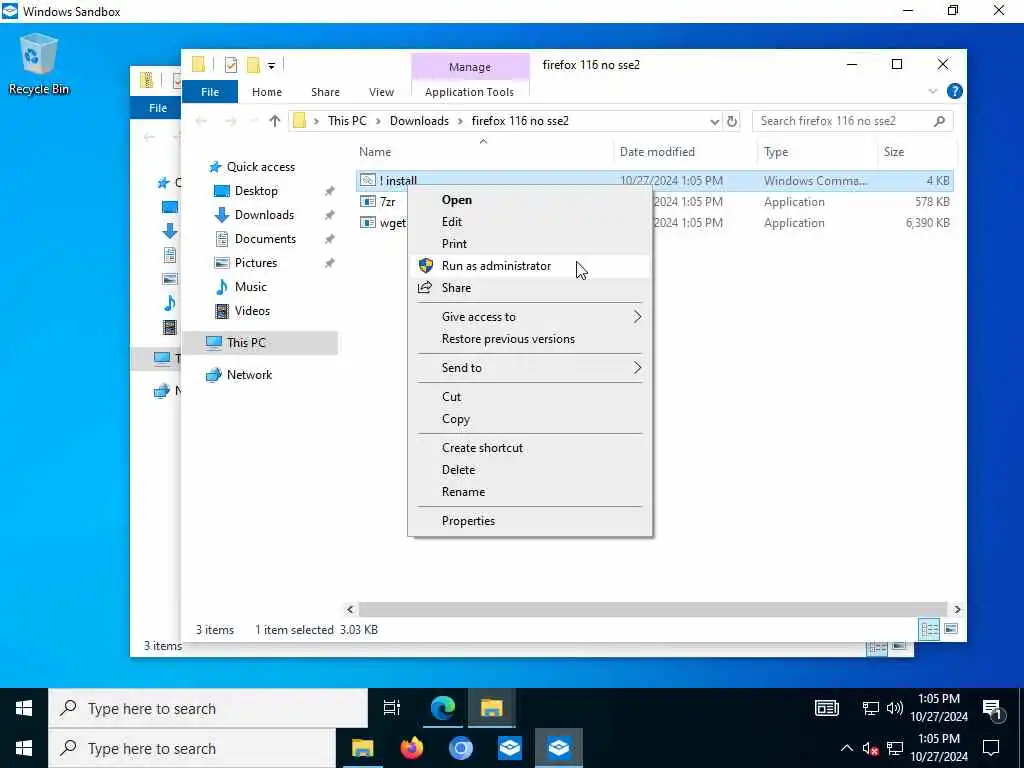Switch to the Home ribbon tab
This screenshot has width=1024, height=768.
pyautogui.click(x=266, y=92)
